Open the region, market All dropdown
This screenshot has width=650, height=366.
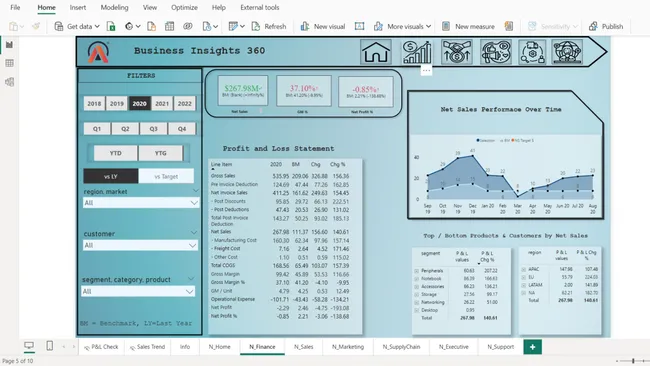[141, 203]
